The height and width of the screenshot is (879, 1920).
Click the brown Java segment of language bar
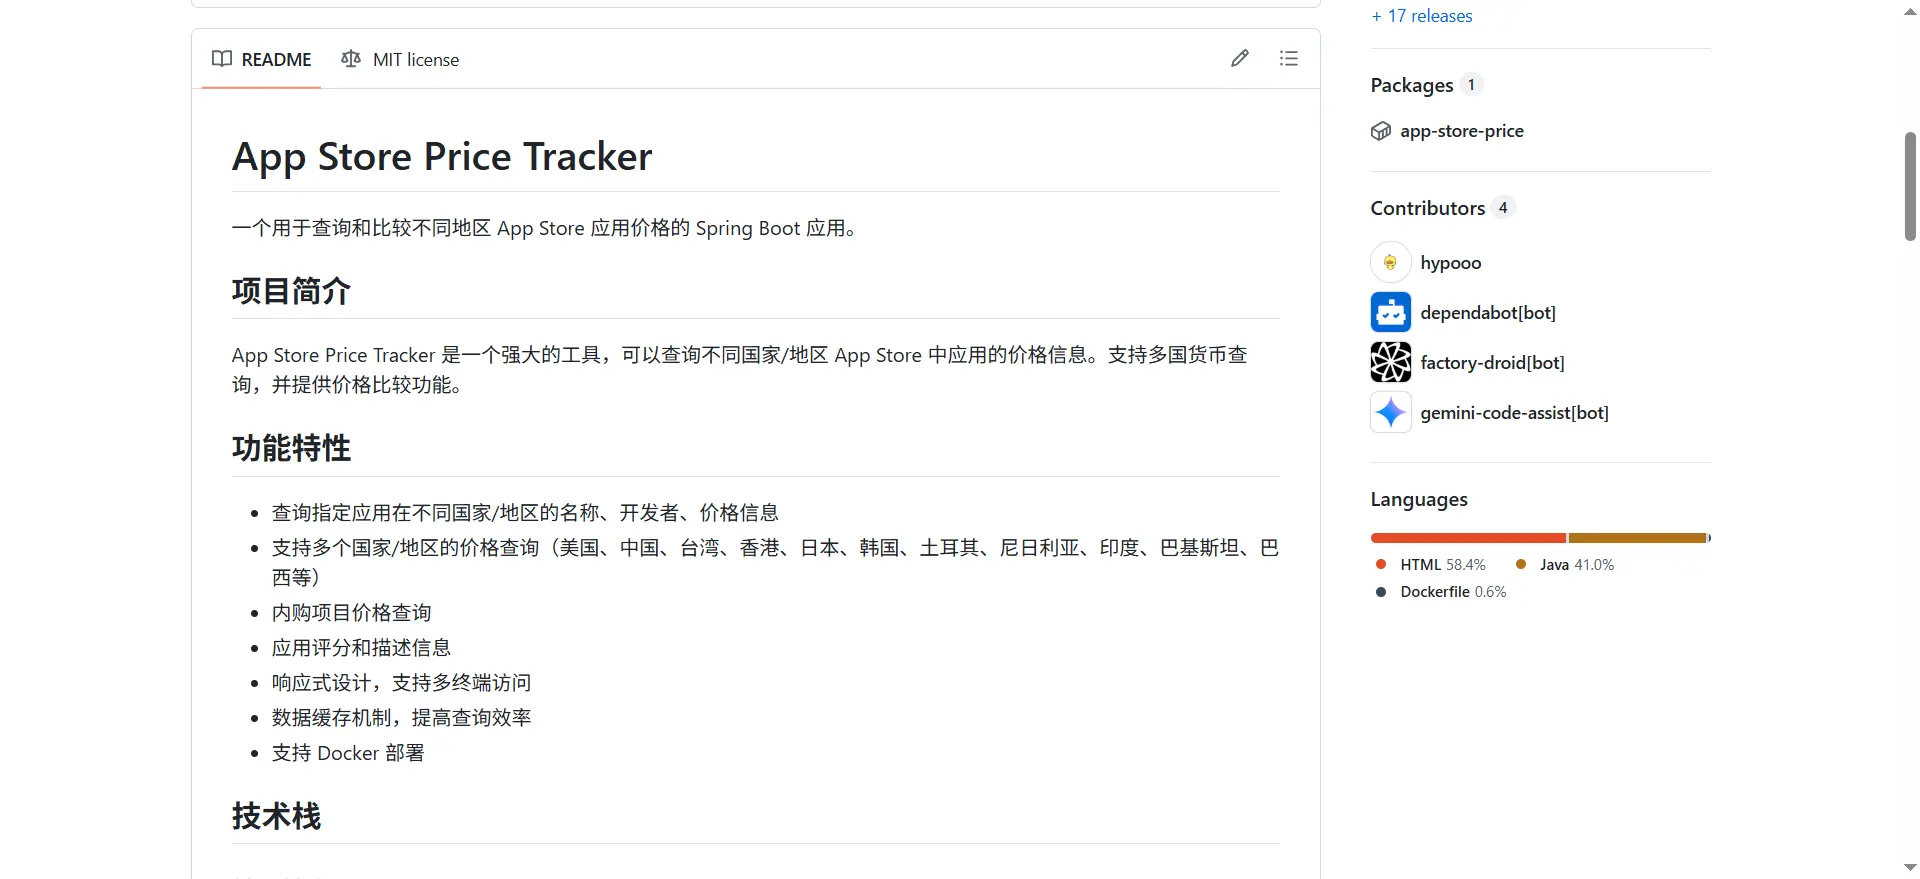1637,538
